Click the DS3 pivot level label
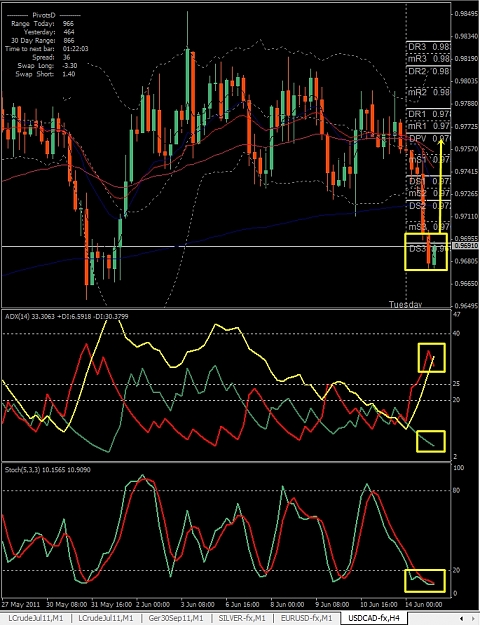Screen dimensions: 480x625 coord(417,249)
